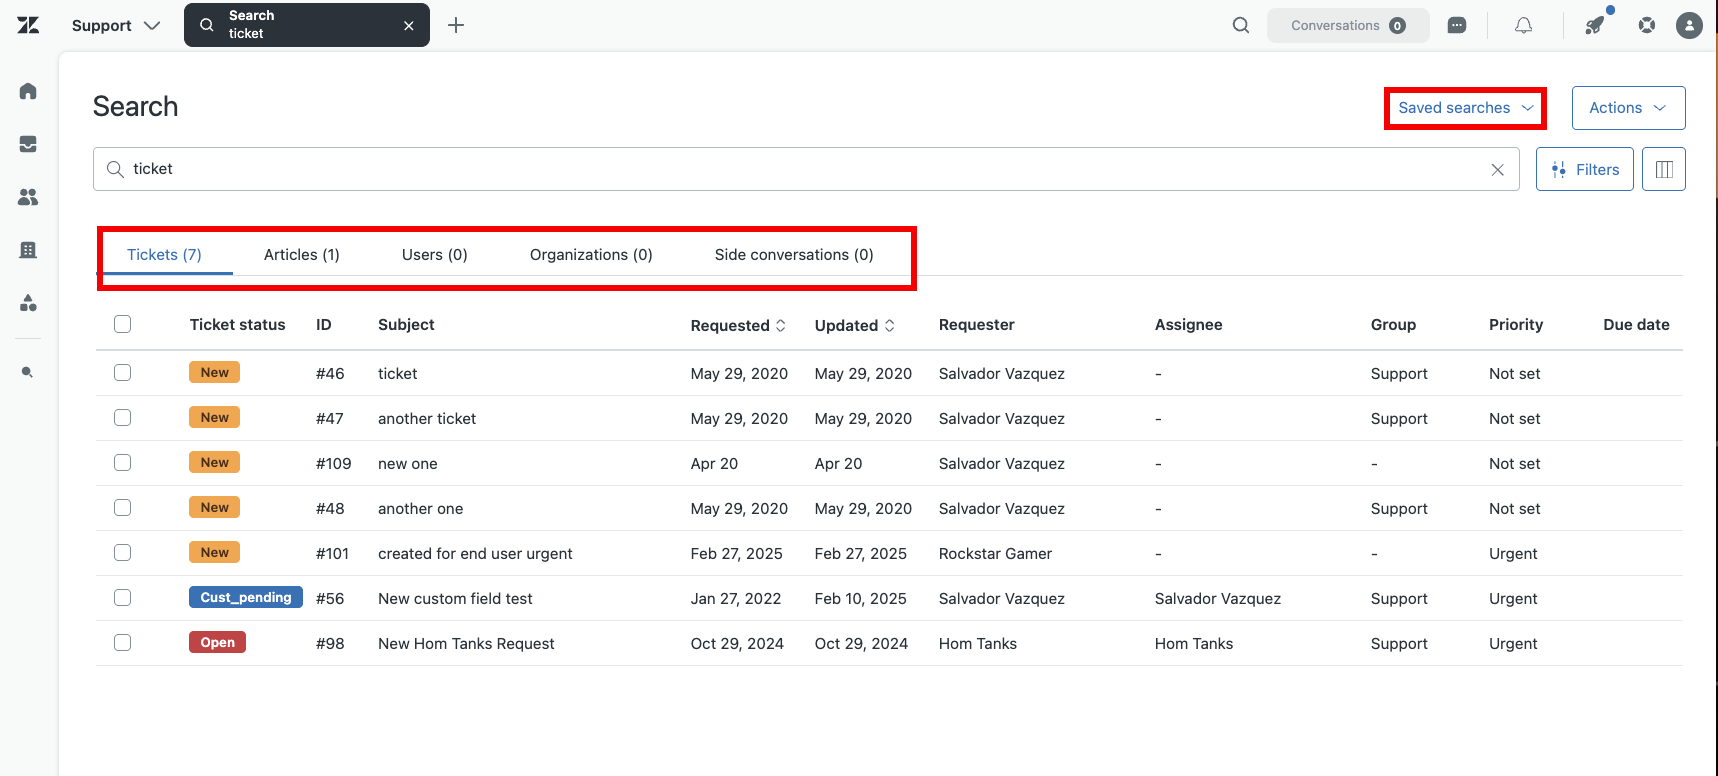The width and height of the screenshot is (1718, 776).
Task: Select the checkbox for New Hom Tanks Request
Action: (x=123, y=643)
